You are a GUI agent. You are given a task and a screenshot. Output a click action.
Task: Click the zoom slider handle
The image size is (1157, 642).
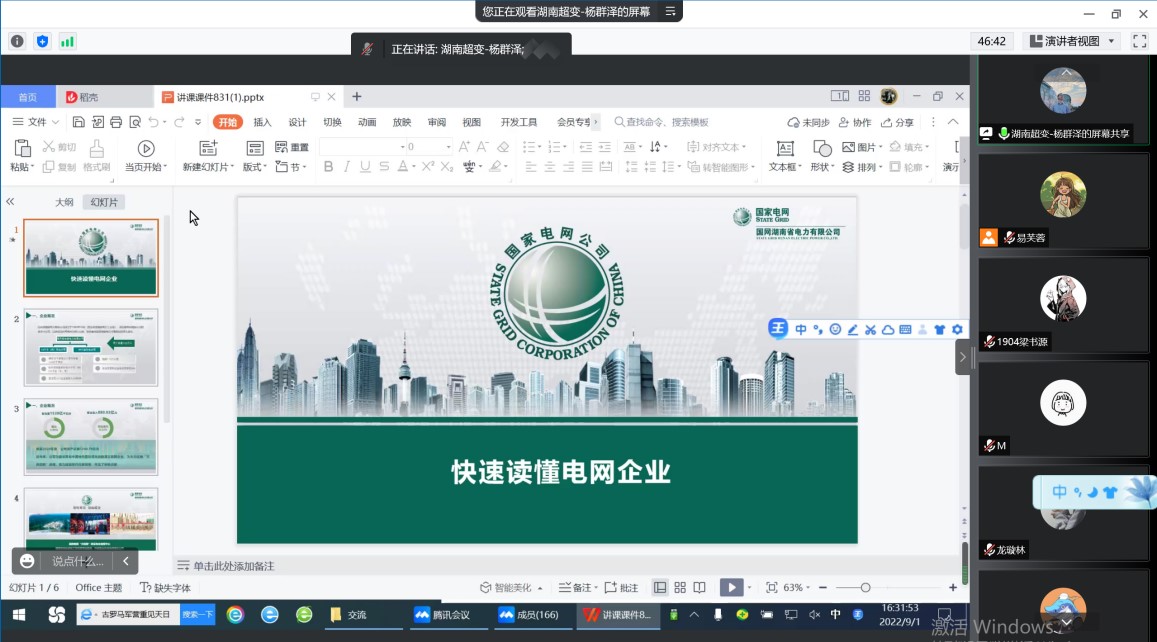pyautogui.click(x=865, y=588)
